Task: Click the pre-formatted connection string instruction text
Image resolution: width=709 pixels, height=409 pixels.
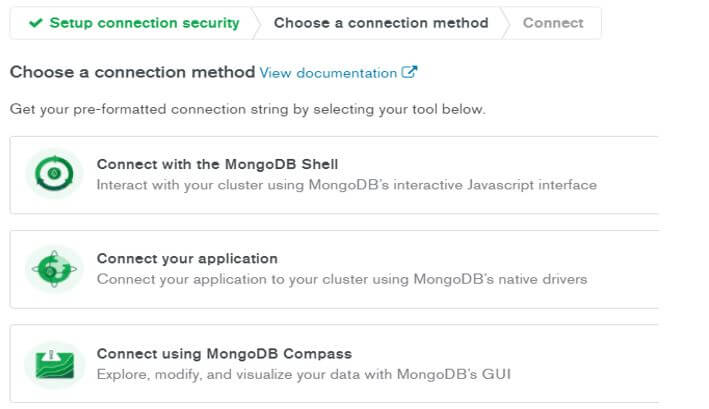Action: coord(247,108)
